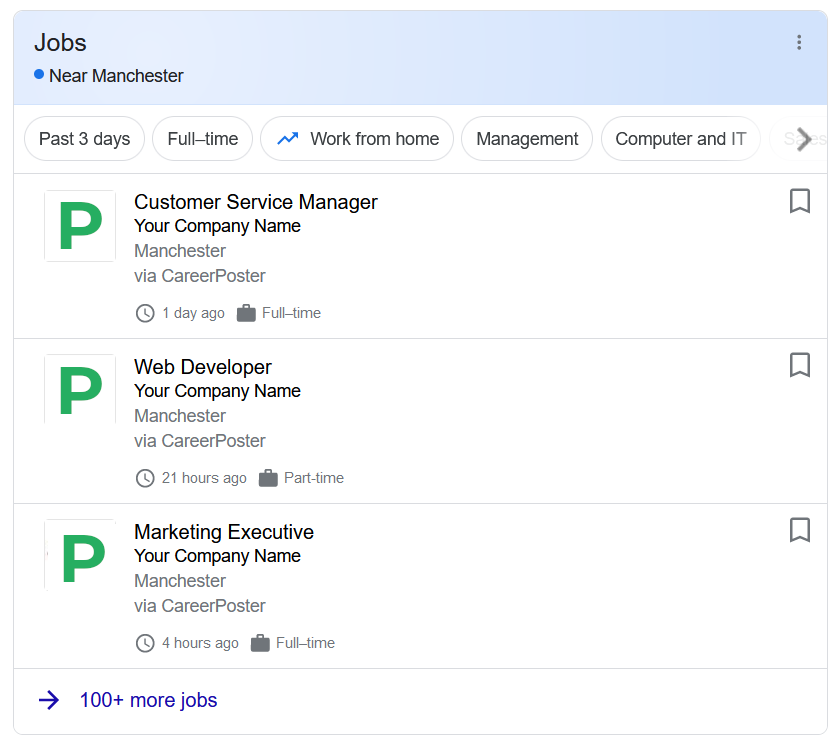The width and height of the screenshot is (837, 744).
Task: Select the Management filter category
Action: click(x=527, y=138)
